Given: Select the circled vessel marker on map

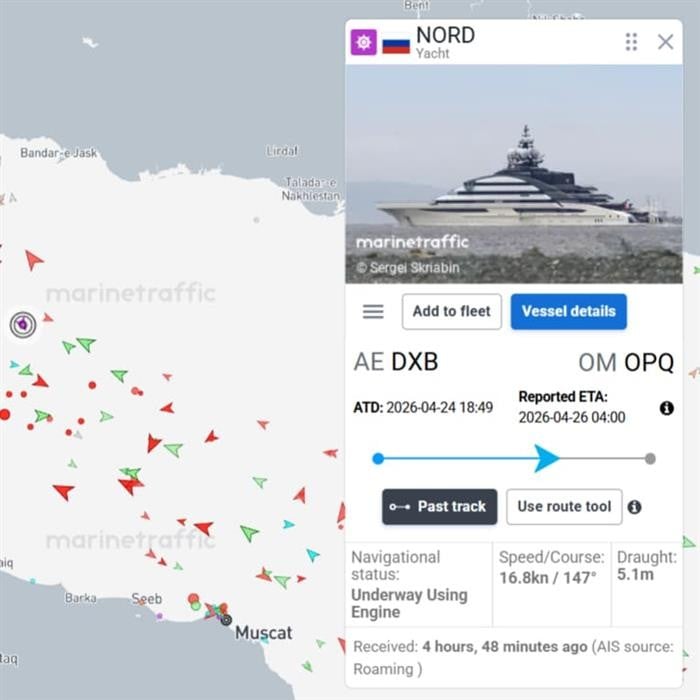Looking at the screenshot, I should (x=23, y=324).
